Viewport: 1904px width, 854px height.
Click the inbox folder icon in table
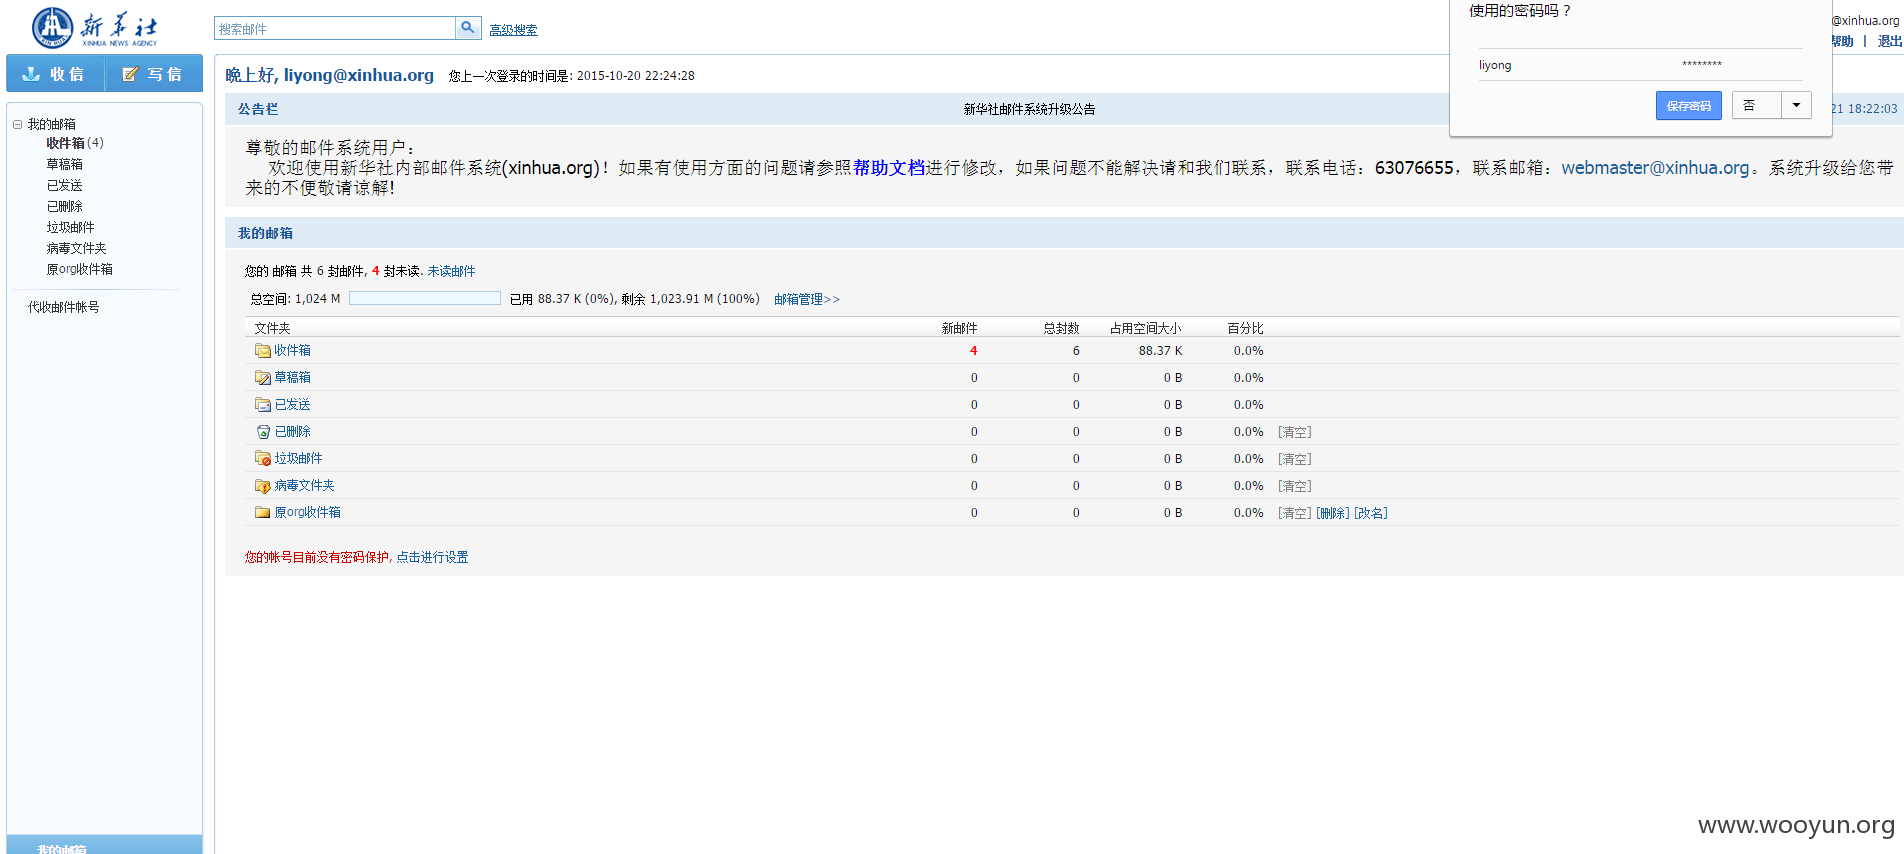263,351
